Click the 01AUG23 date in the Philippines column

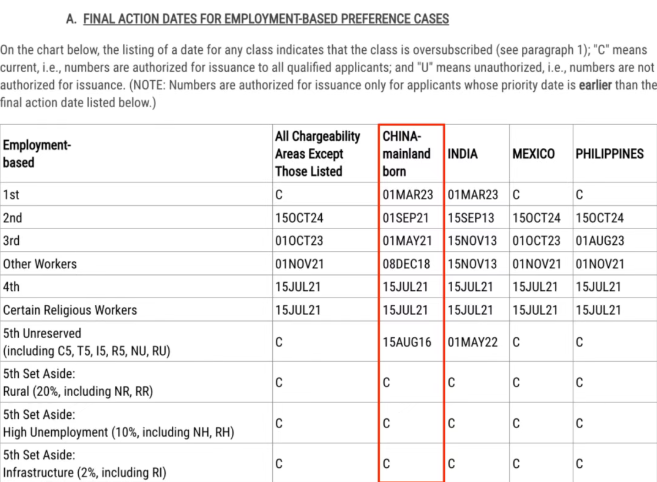pos(601,240)
